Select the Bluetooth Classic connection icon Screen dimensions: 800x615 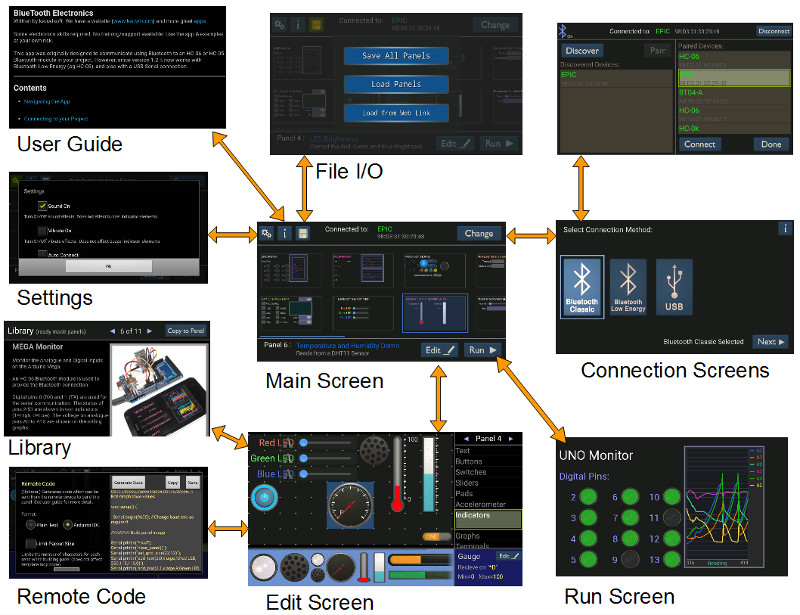click(x=582, y=286)
